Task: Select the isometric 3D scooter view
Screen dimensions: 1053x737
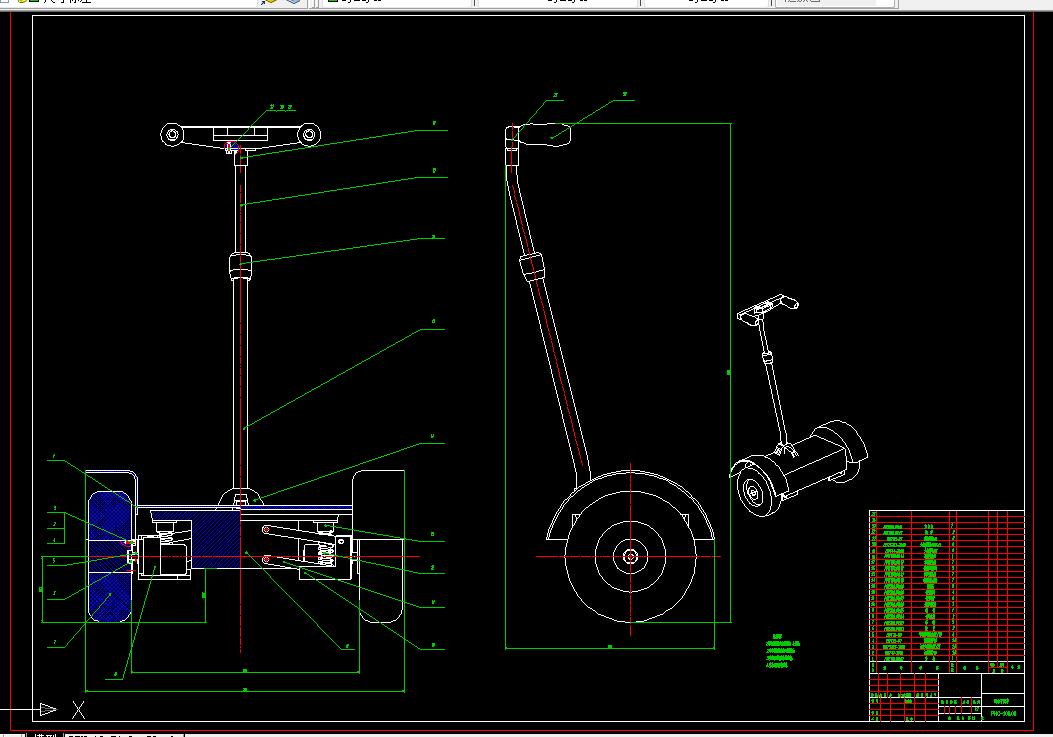Action: pos(798,406)
